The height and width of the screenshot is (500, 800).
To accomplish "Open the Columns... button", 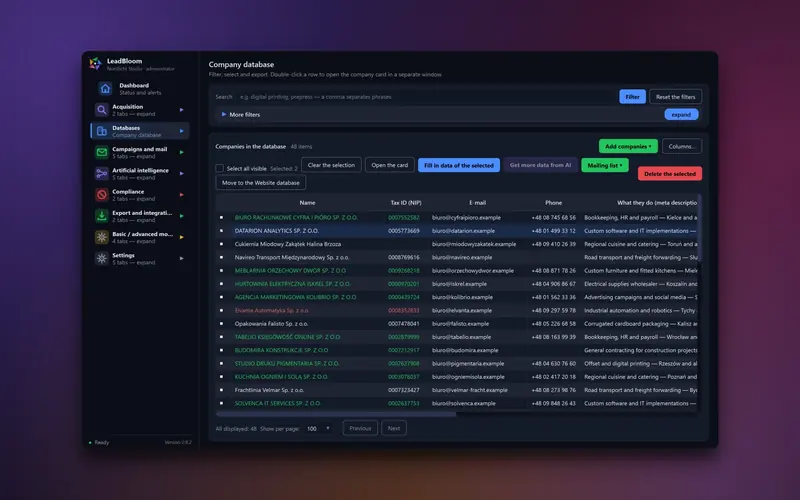I will coord(682,146).
